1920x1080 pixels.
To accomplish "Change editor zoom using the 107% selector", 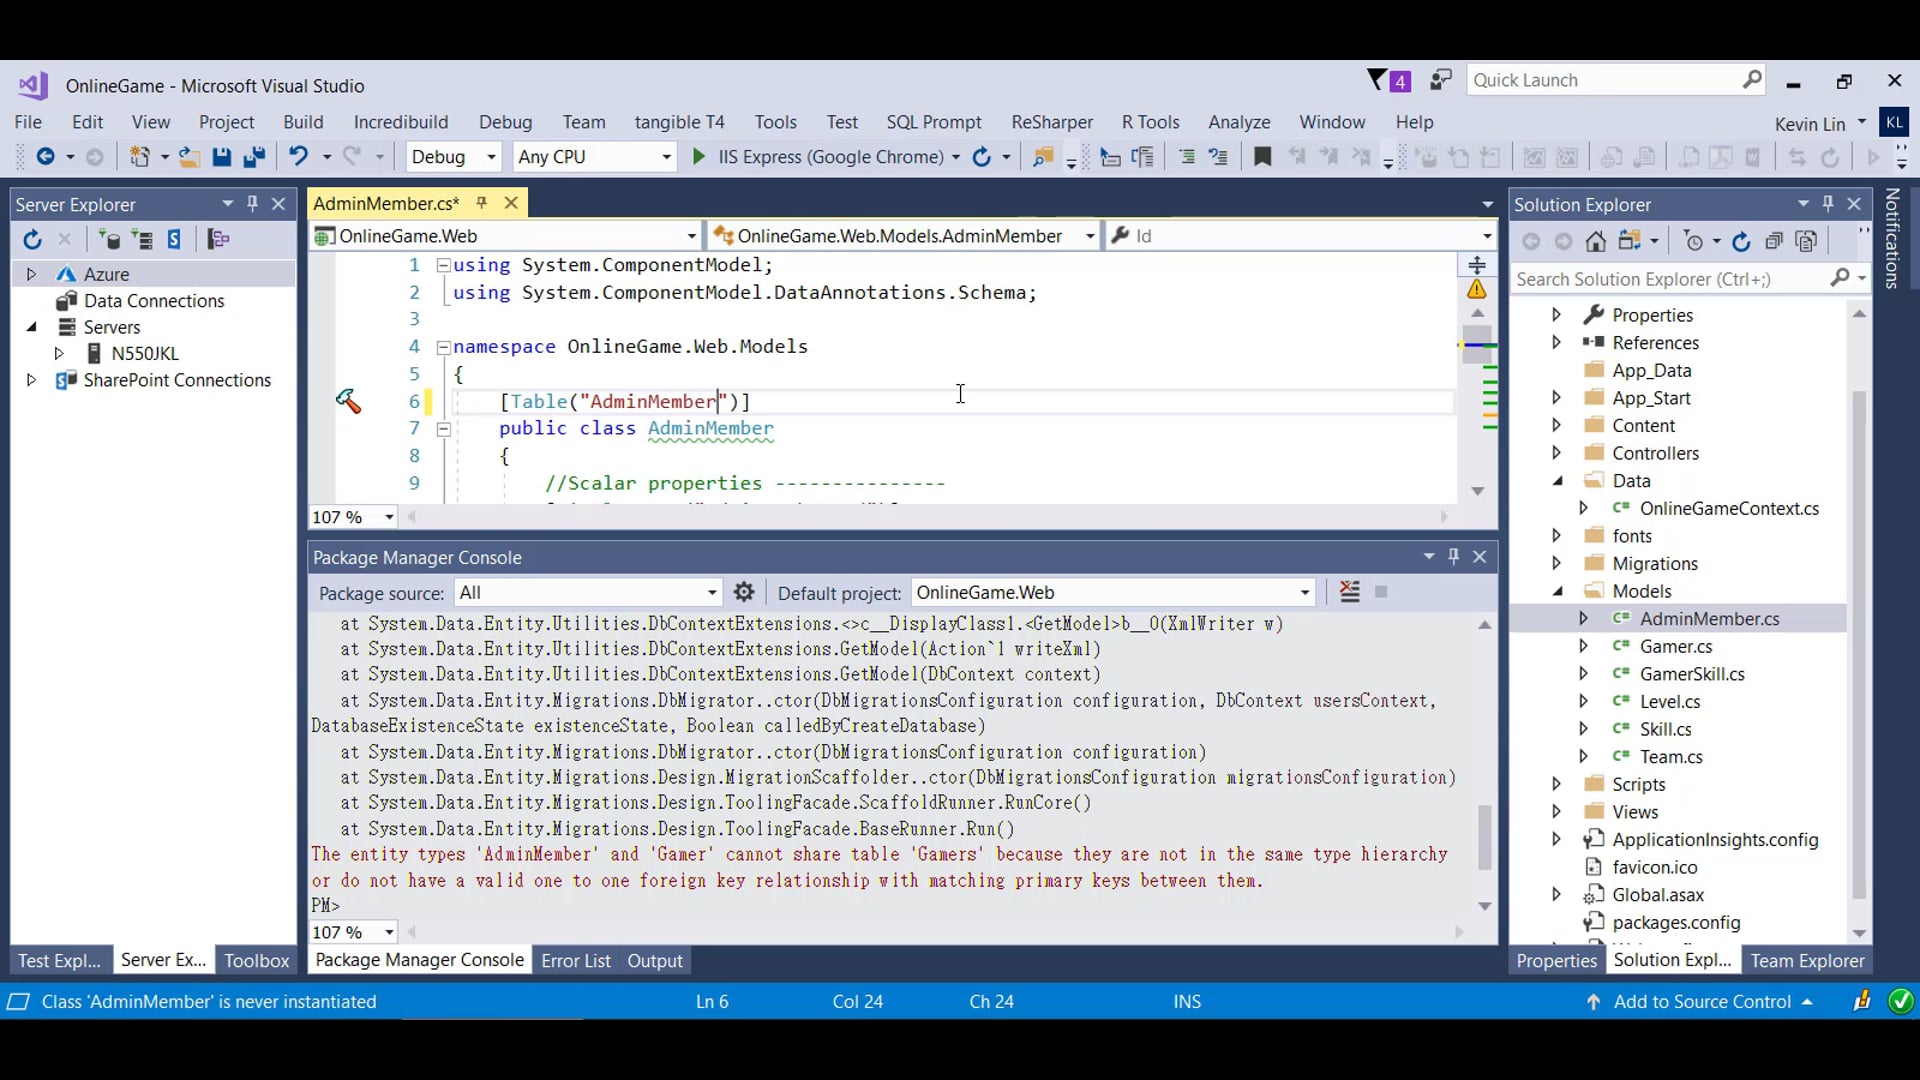I will [x=352, y=517].
